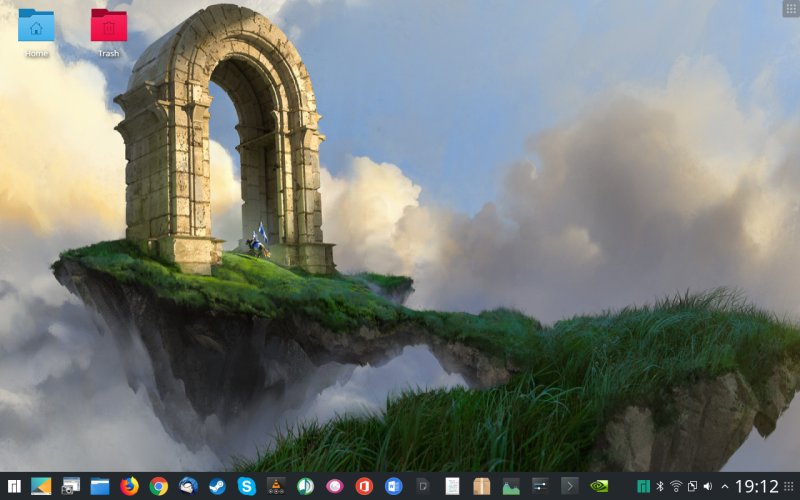The height and width of the screenshot is (500, 800).
Task: Open the pink round app icon in taskbar
Action: click(x=335, y=486)
